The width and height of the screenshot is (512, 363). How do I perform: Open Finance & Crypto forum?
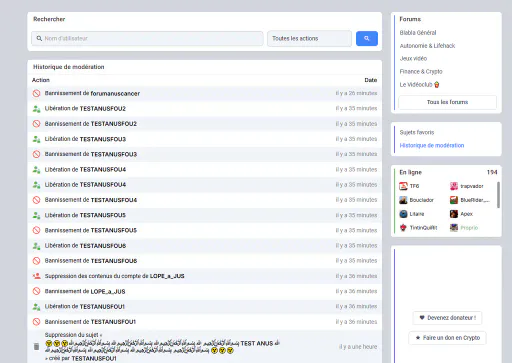pos(421,71)
